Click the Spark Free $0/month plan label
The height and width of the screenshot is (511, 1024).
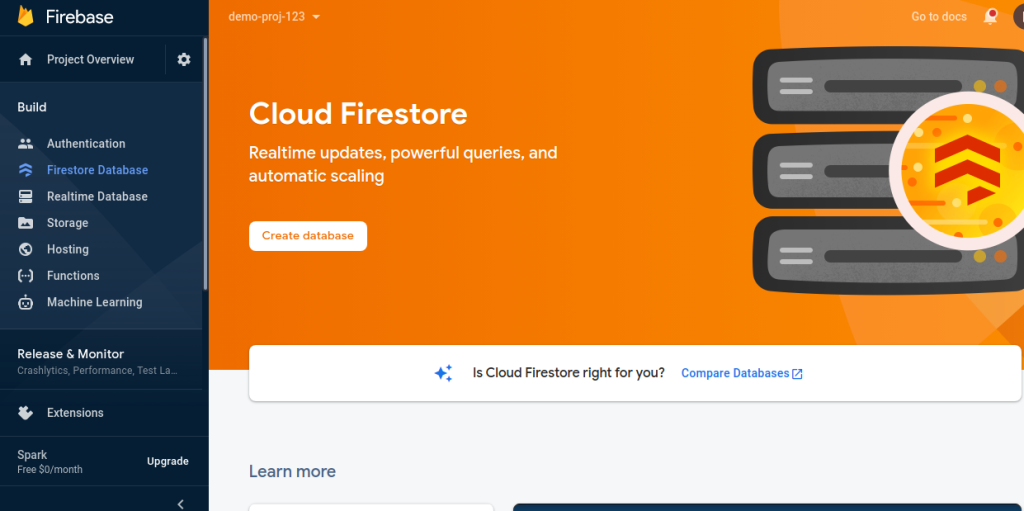50,461
